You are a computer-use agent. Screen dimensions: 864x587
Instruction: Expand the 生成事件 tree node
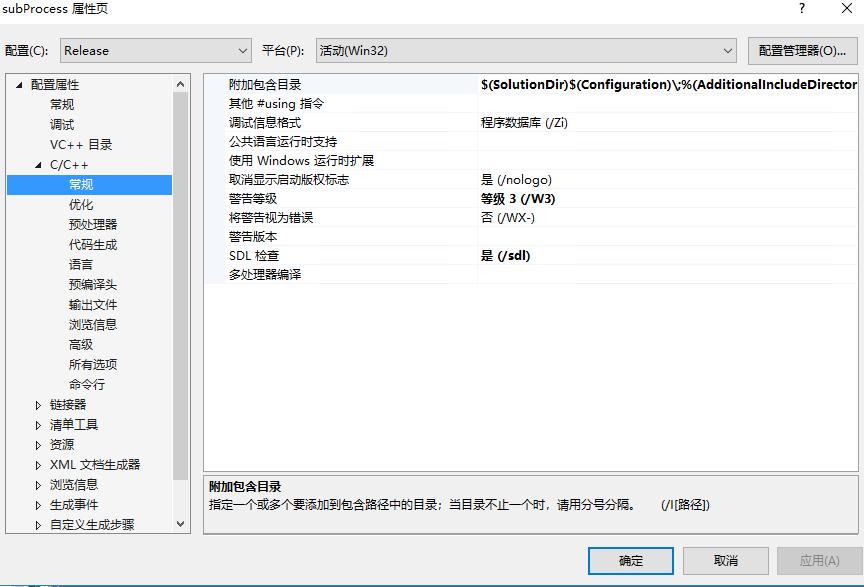coord(36,504)
